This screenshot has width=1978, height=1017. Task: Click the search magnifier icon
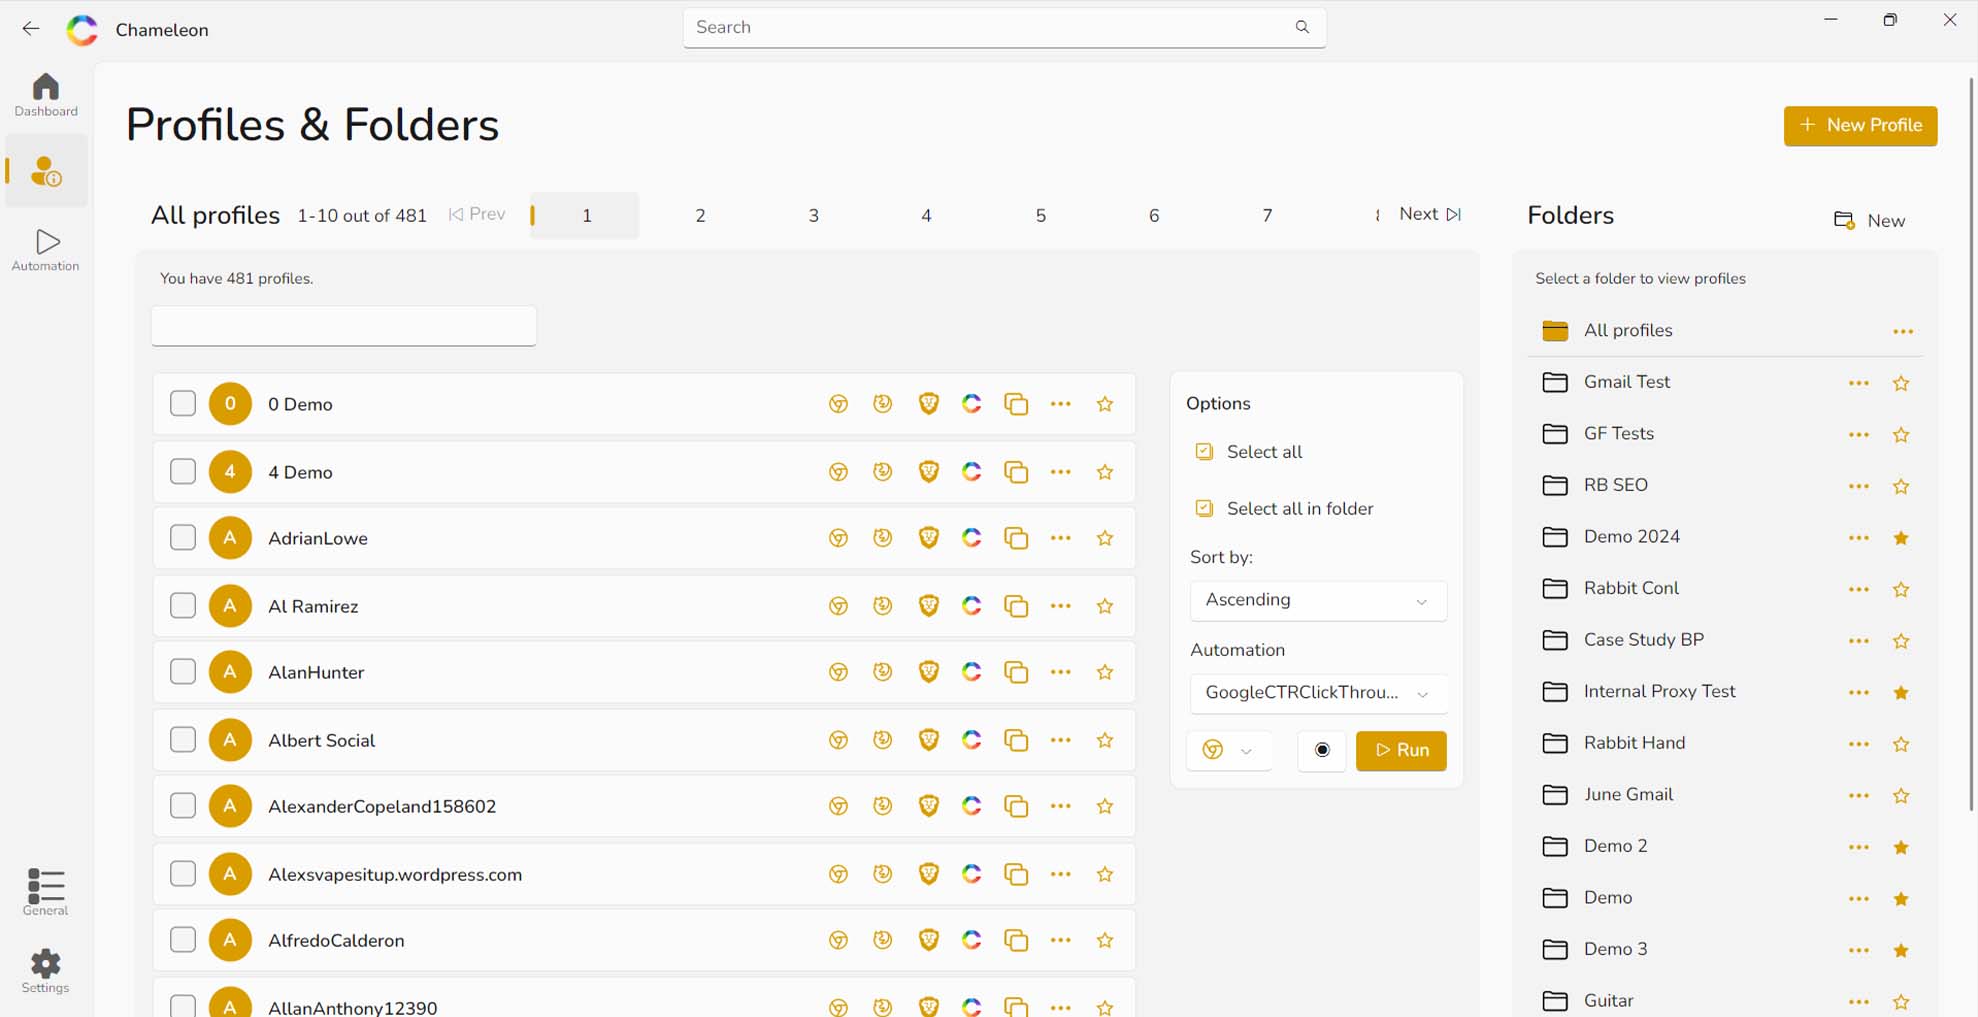[1302, 27]
